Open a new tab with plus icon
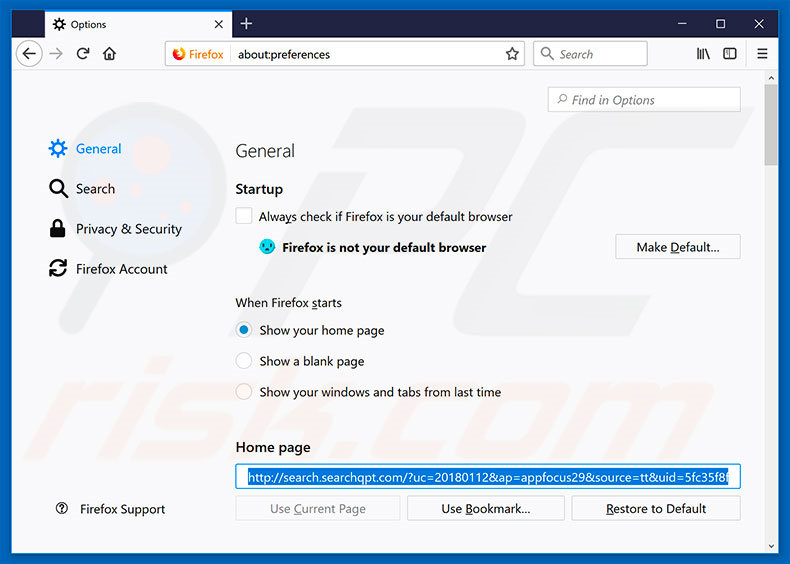The image size is (790, 564). pyautogui.click(x=246, y=23)
